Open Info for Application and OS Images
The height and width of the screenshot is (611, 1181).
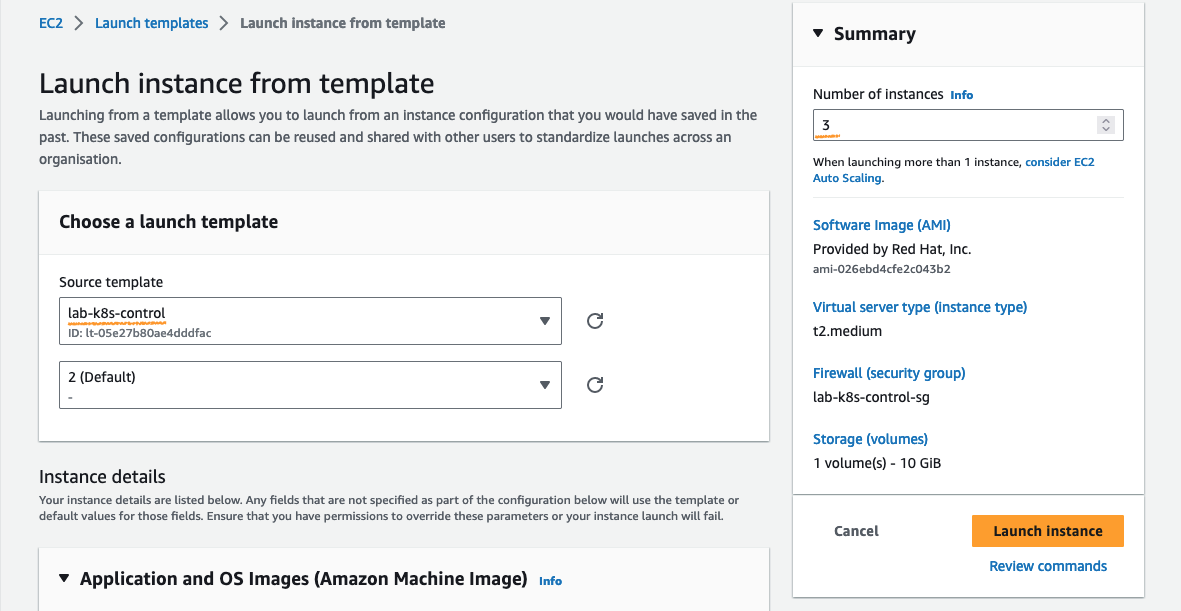pos(550,580)
